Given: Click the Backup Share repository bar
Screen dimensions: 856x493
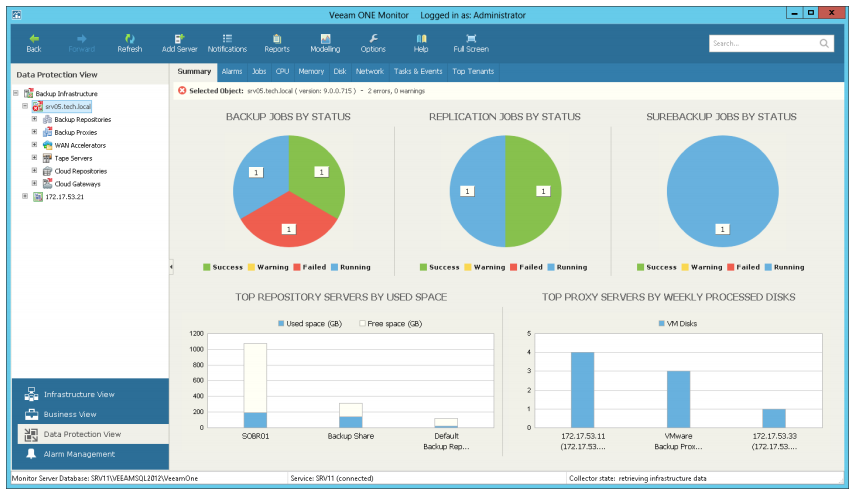Looking at the screenshot, I should [x=350, y=415].
